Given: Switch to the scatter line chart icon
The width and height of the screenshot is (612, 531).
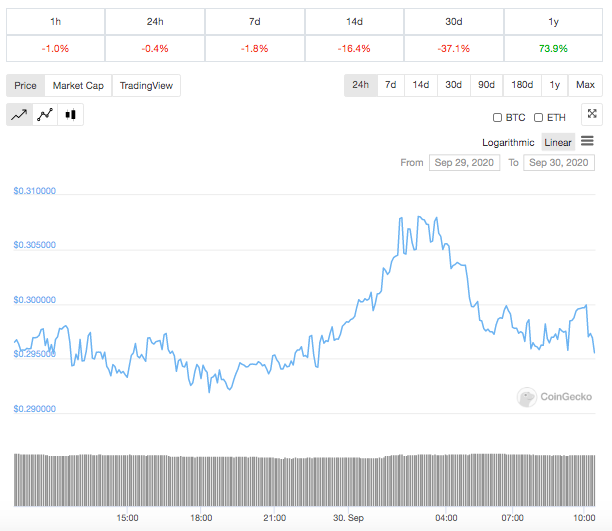Looking at the screenshot, I should 45,115.
